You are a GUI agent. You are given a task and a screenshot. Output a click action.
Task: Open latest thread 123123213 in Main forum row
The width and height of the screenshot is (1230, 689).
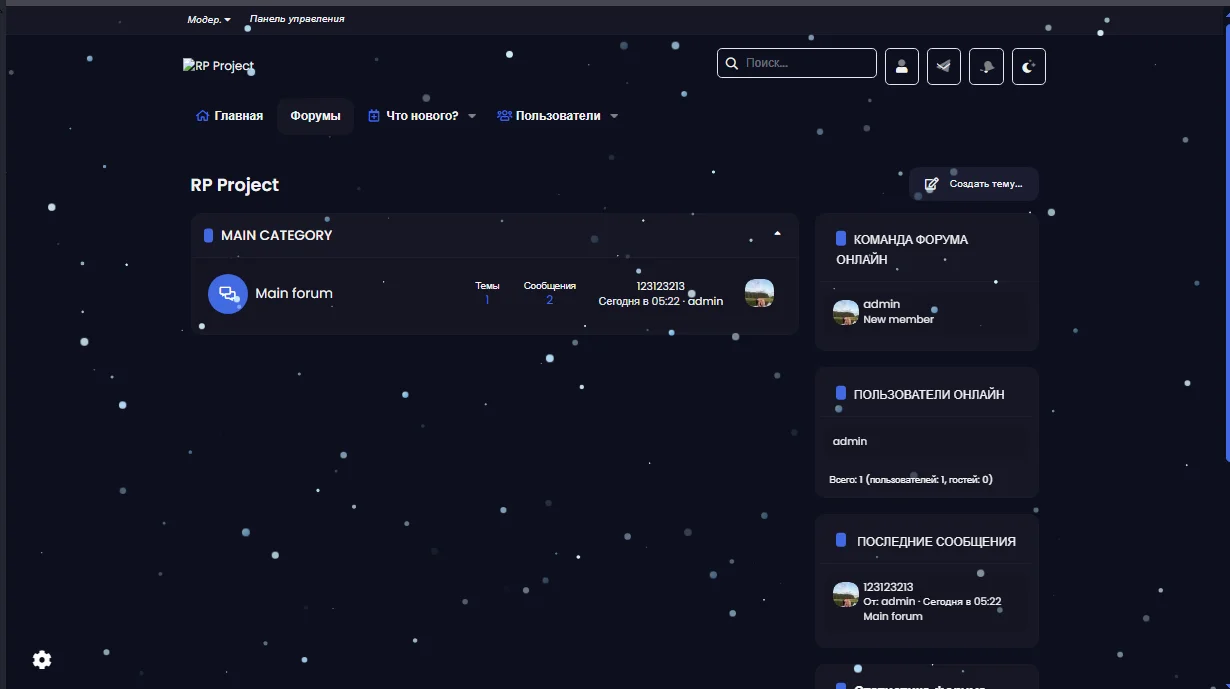660,286
